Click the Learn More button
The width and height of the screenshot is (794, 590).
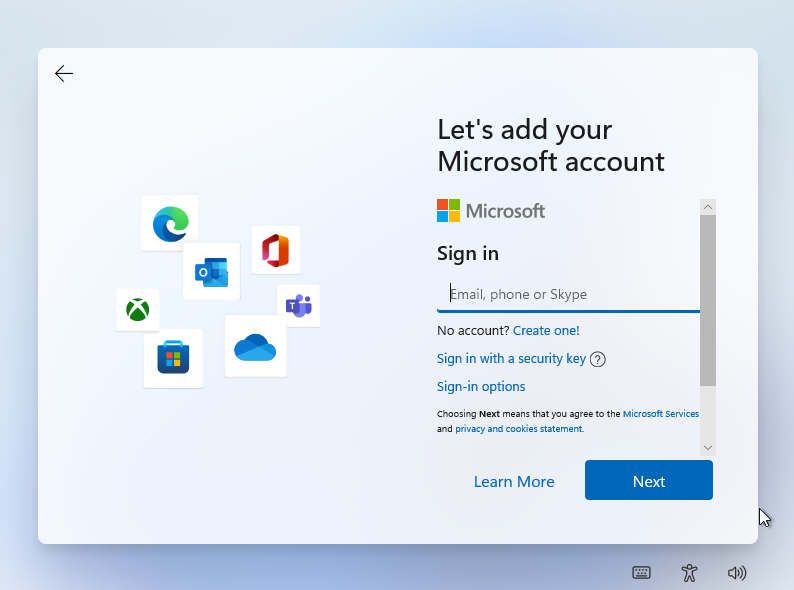[x=514, y=482]
